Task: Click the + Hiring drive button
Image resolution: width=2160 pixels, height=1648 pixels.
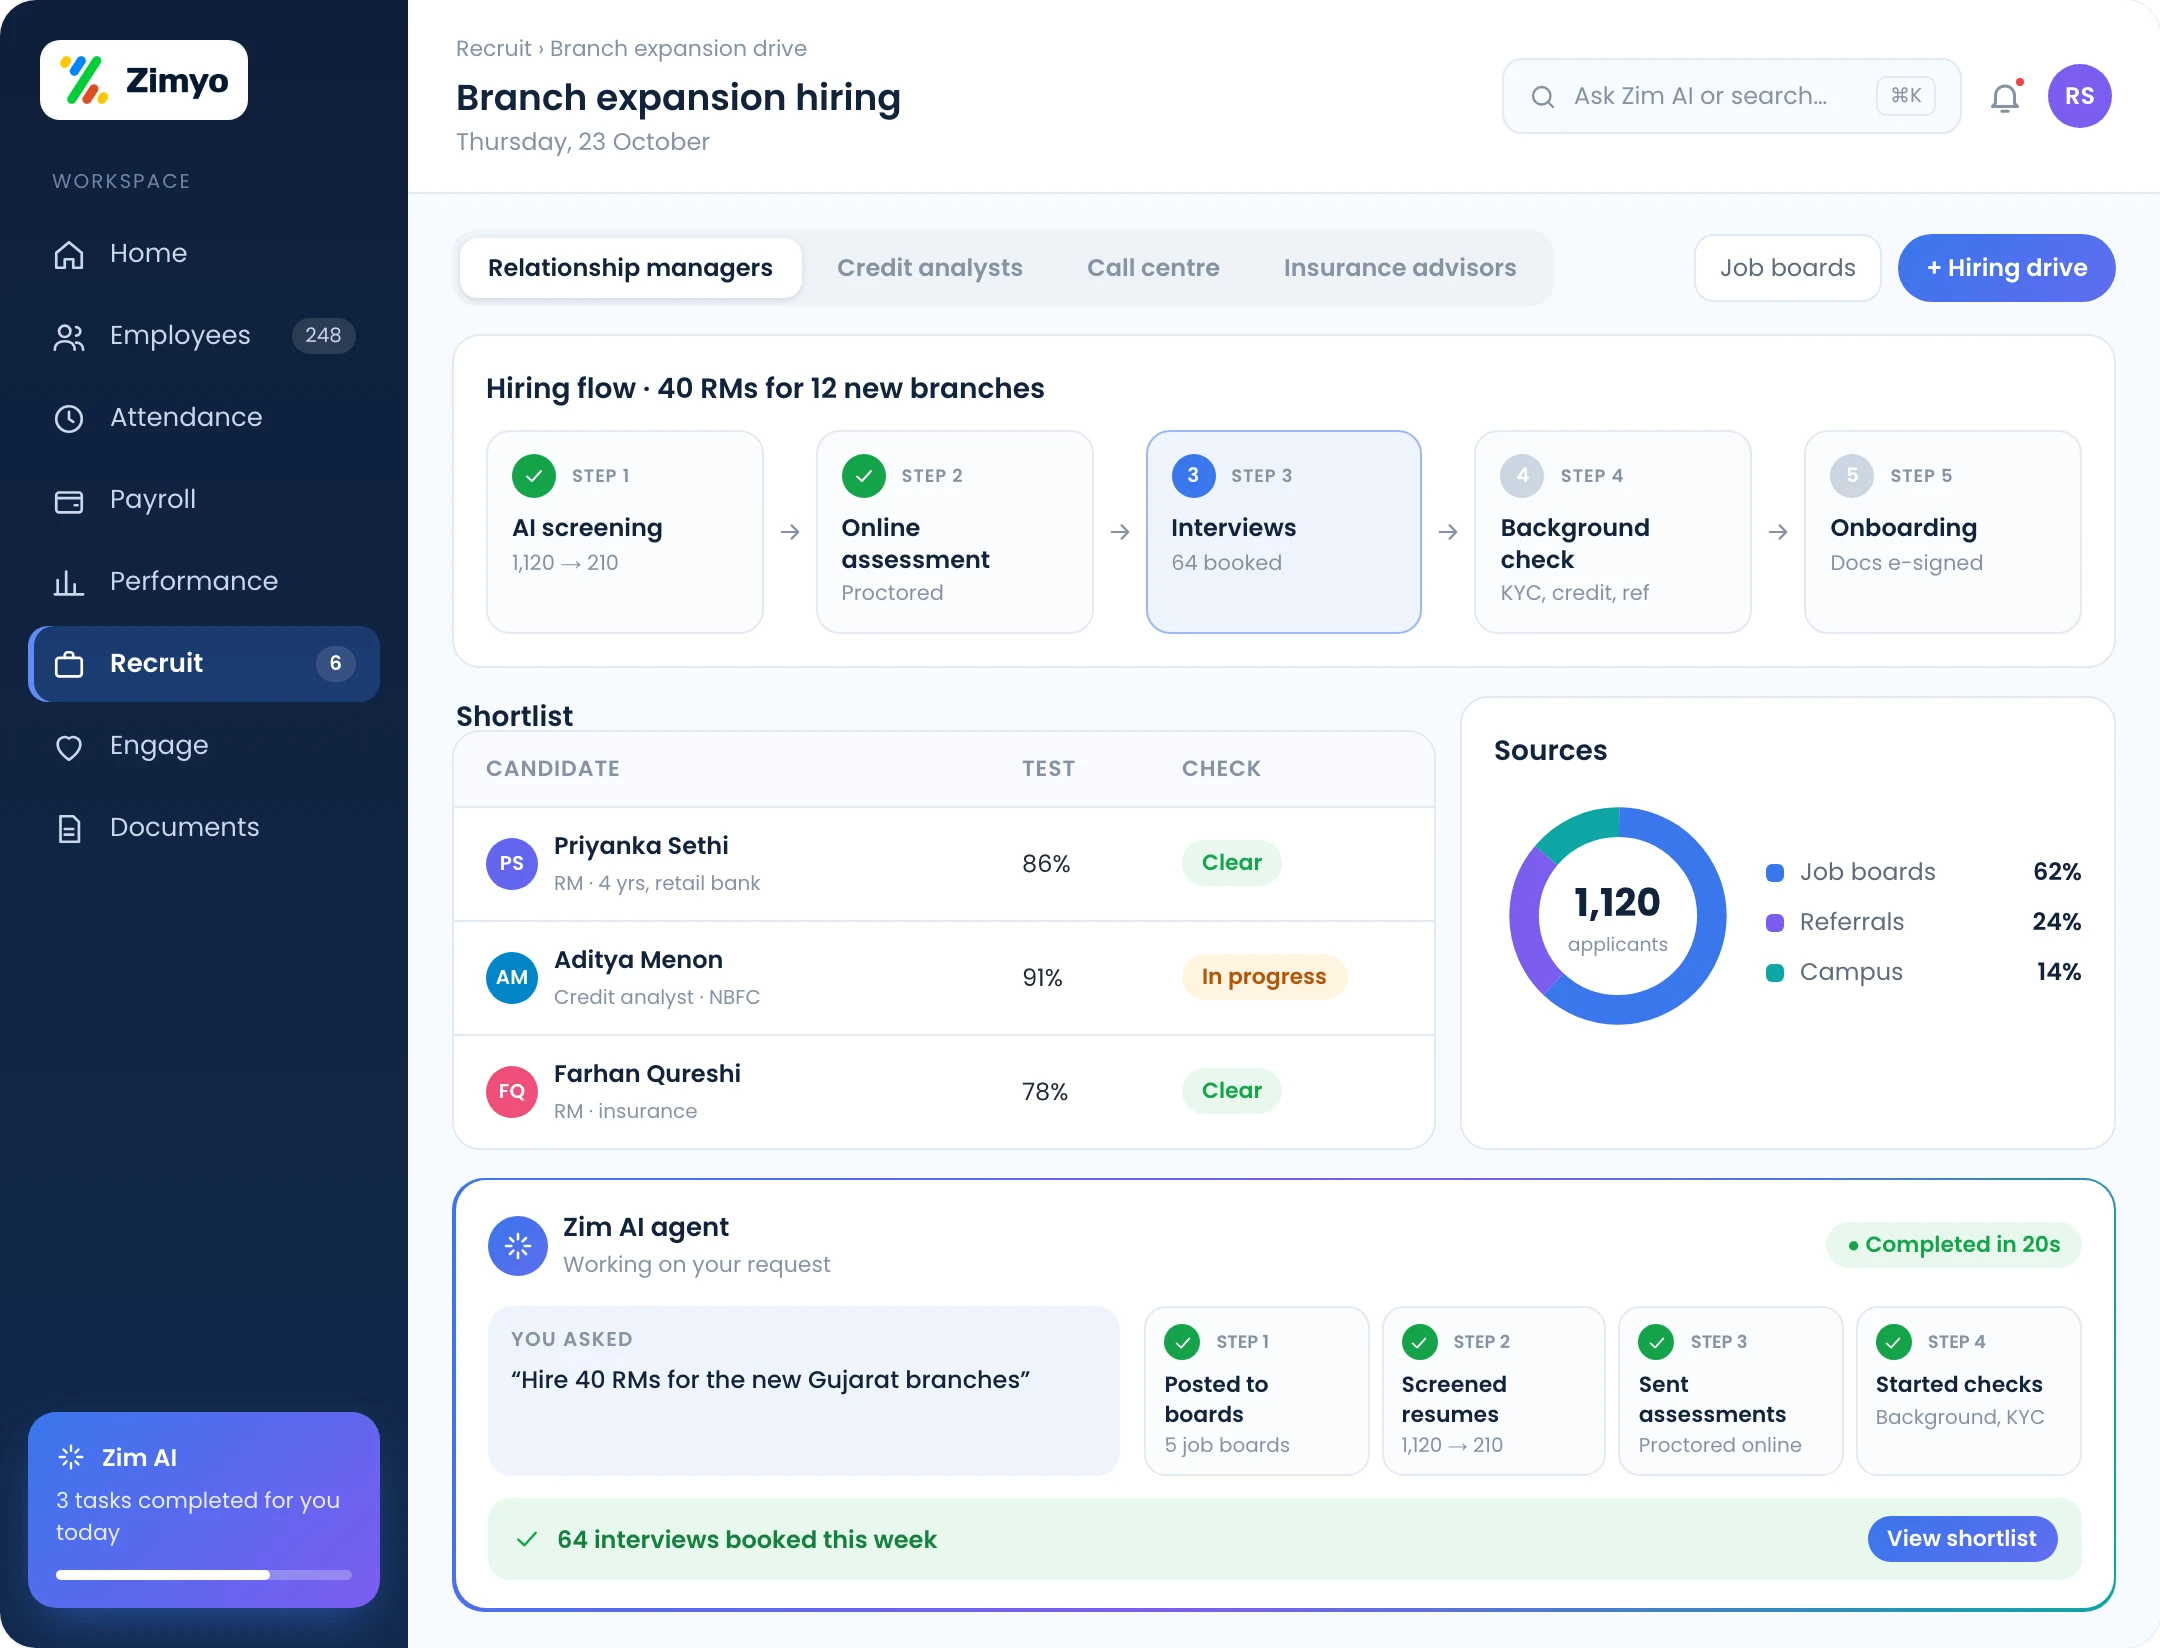Action: click(x=2006, y=268)
